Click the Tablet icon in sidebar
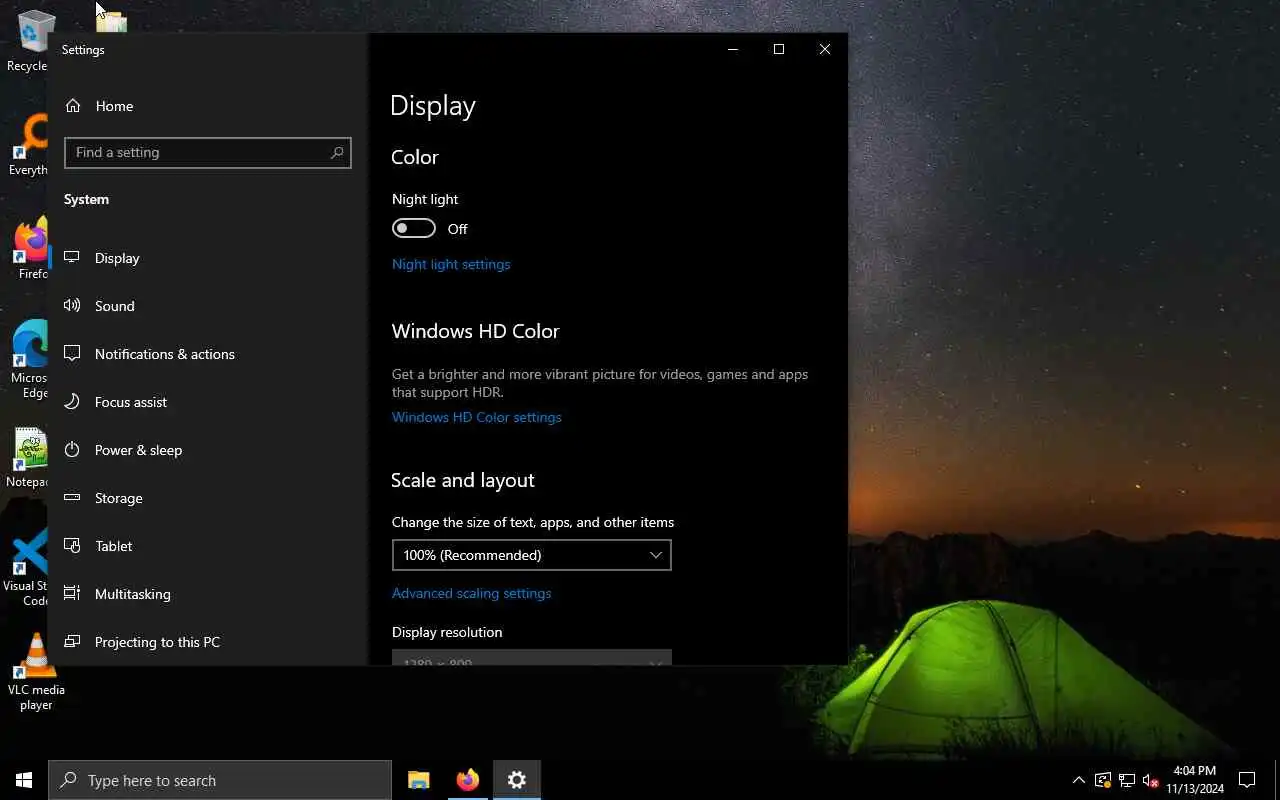Image resolution: width=1280 pixels, height=800 pixels. tap(72, 546)
